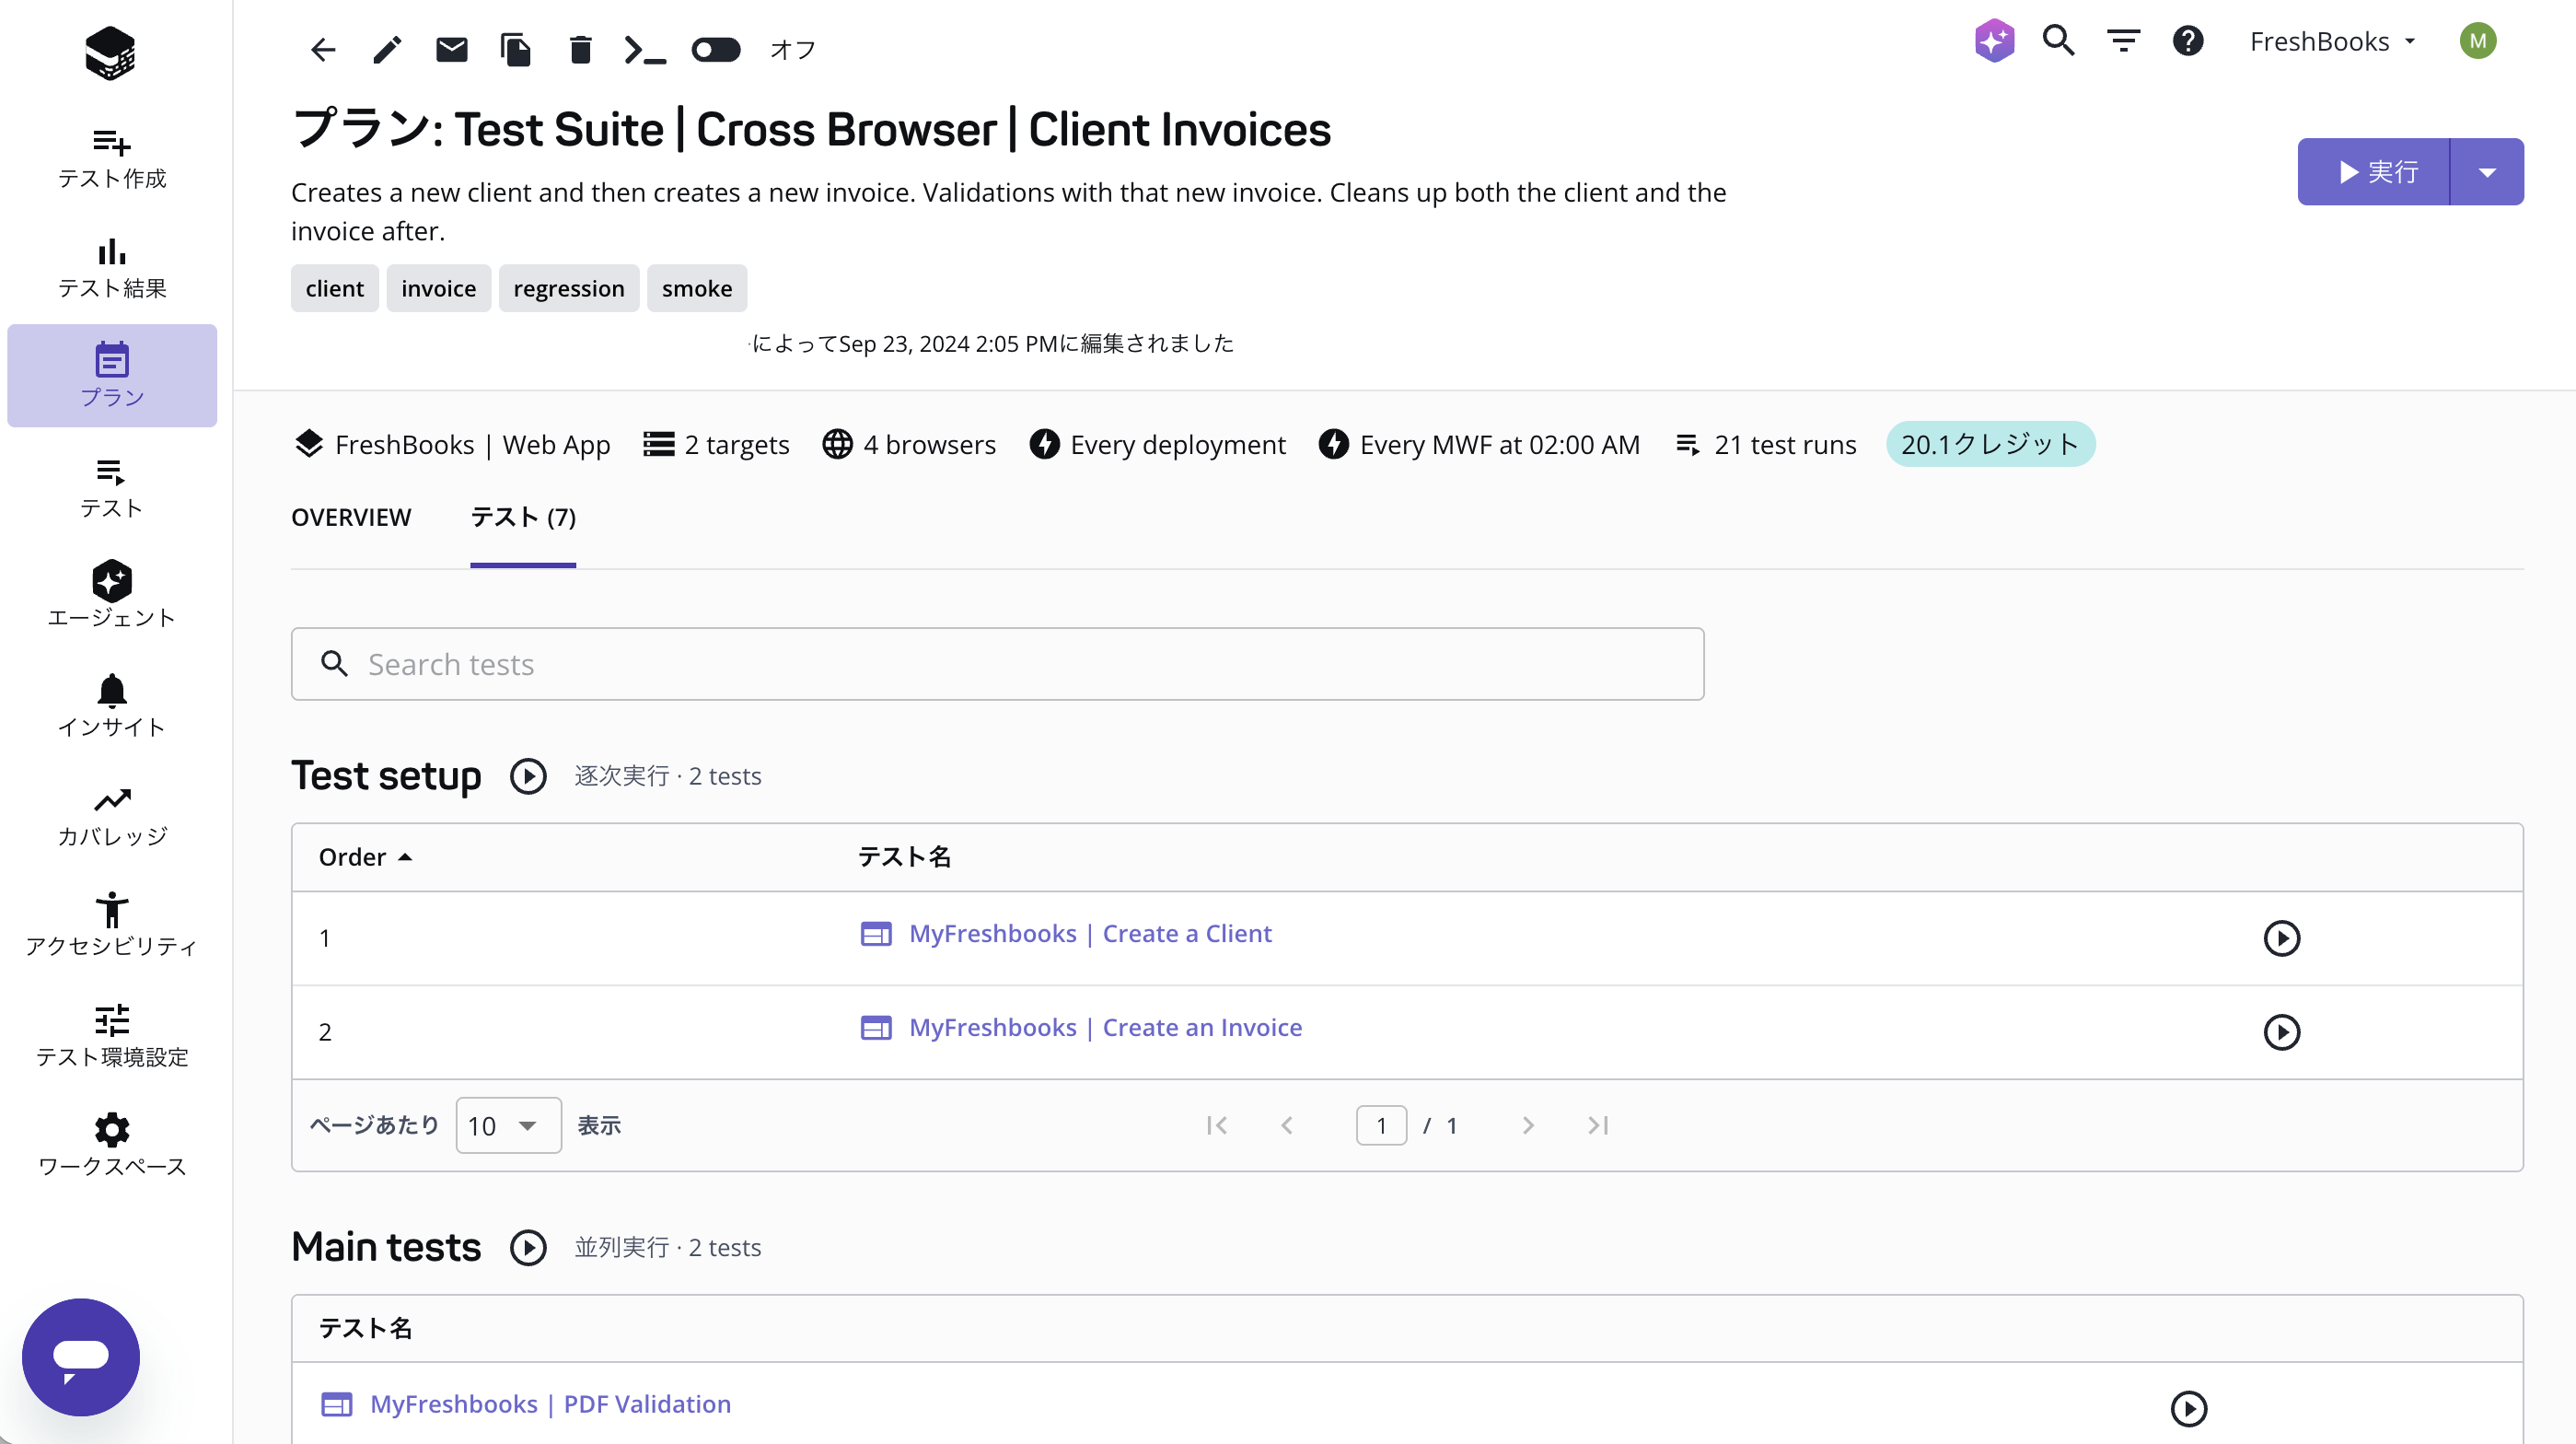Viewport: 2576px width, 1444px height.
Task: Open MyFreshbooks | Create an Invoice test
Action: point(1105,1028)
